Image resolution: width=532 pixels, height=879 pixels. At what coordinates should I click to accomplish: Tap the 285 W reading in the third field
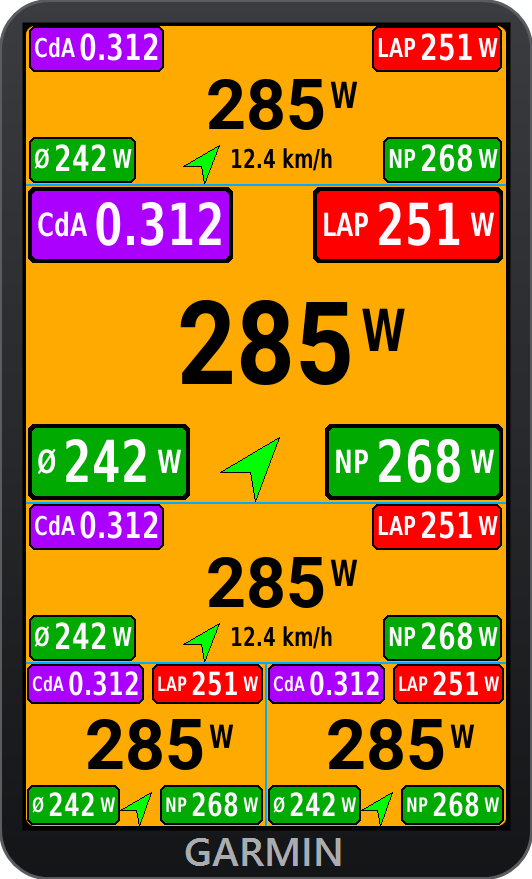coord(281,584)
